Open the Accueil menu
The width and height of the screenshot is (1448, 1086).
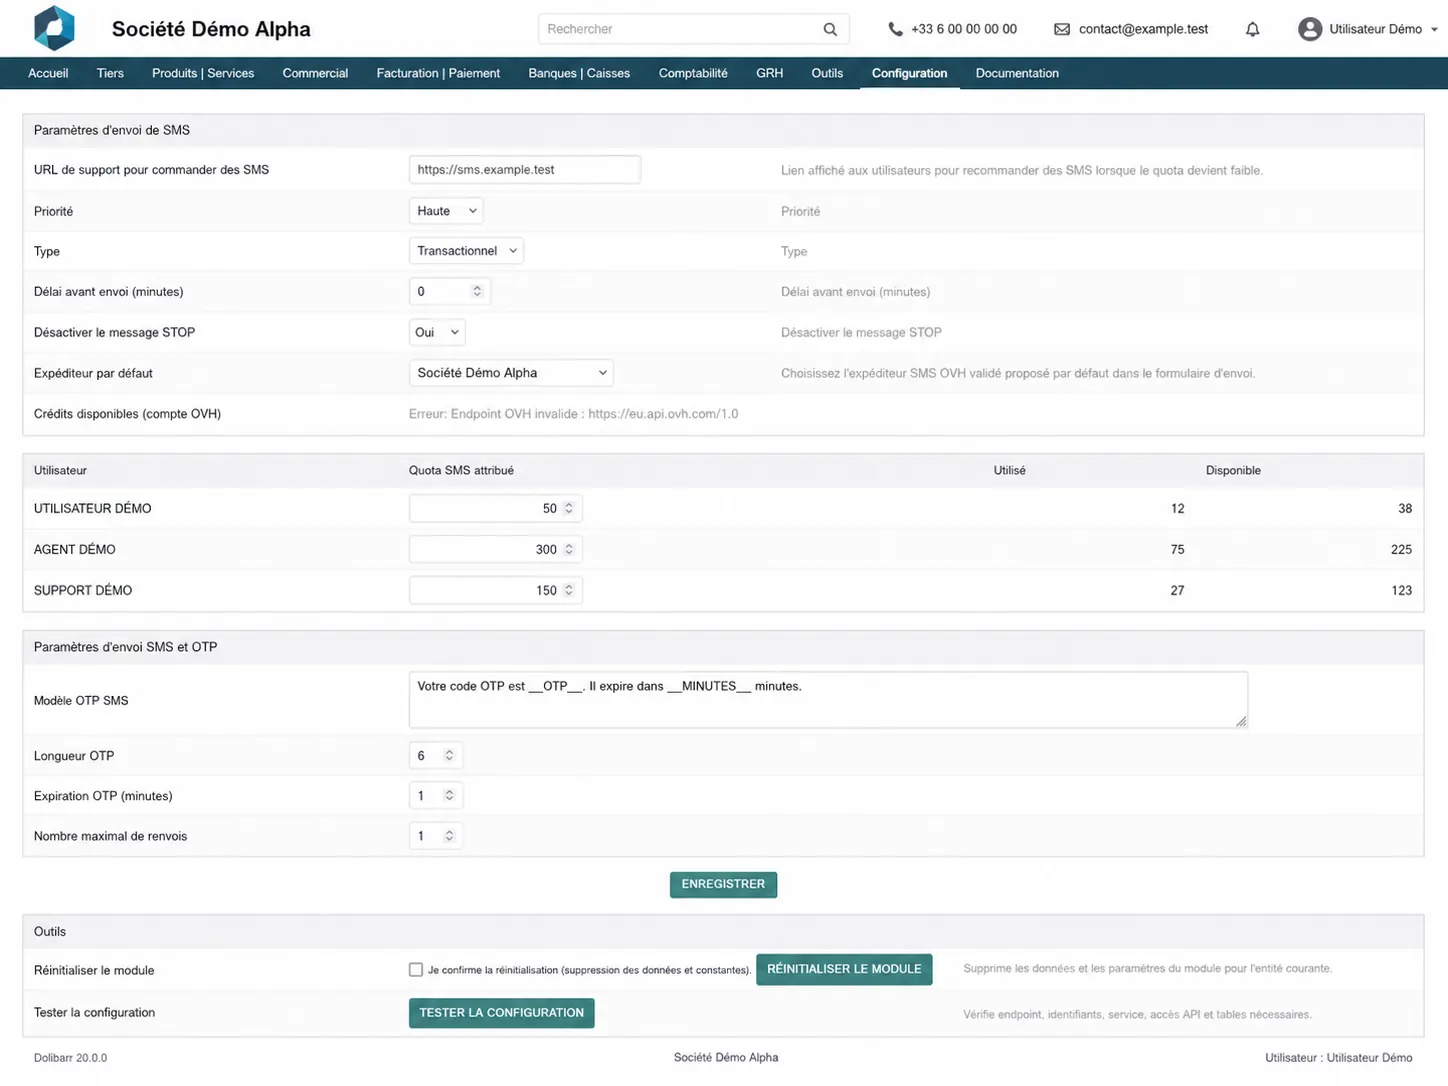(48, 73)
